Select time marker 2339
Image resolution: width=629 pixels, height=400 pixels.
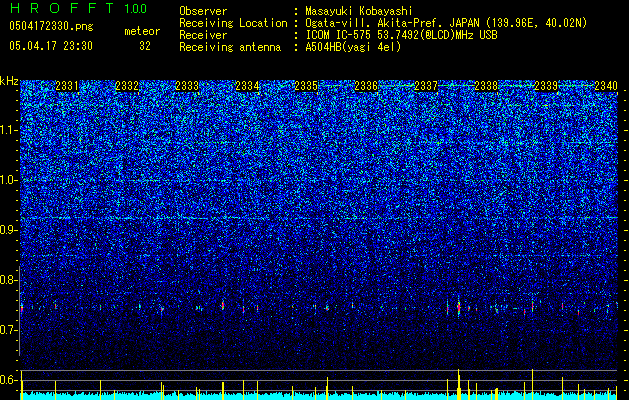(x=546, y=86)
